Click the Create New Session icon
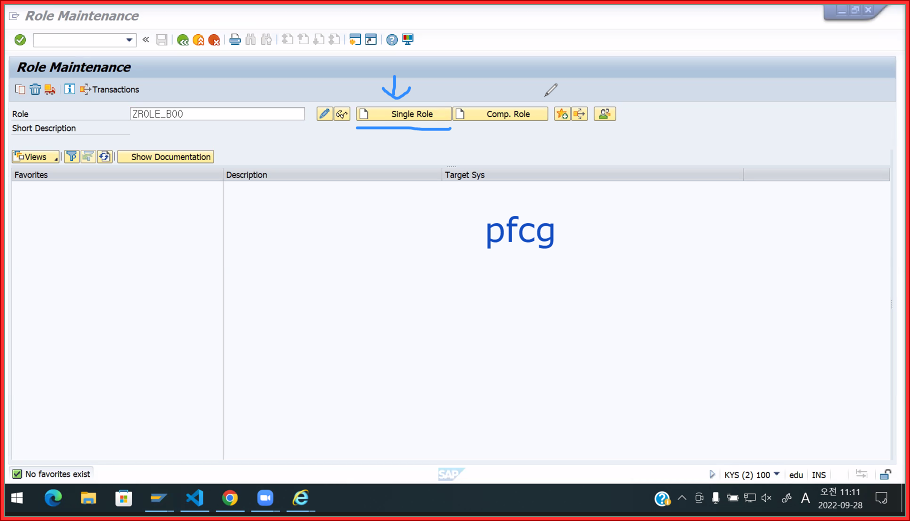The height and width of the screenshot is (521, 910). (355, 39)
